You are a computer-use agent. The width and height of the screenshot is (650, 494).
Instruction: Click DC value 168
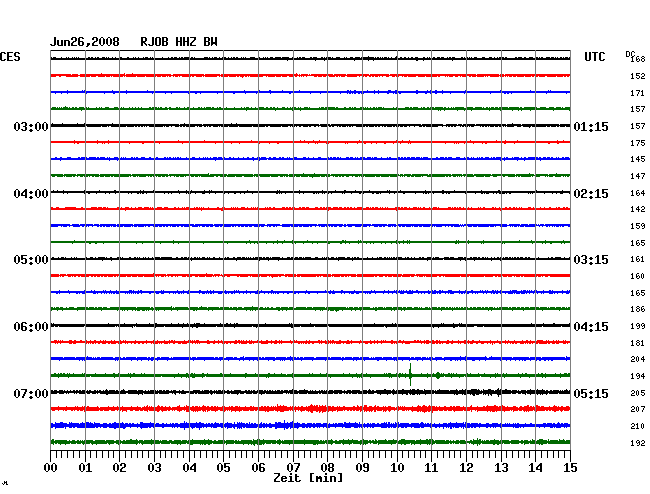[x=638, y=59]
